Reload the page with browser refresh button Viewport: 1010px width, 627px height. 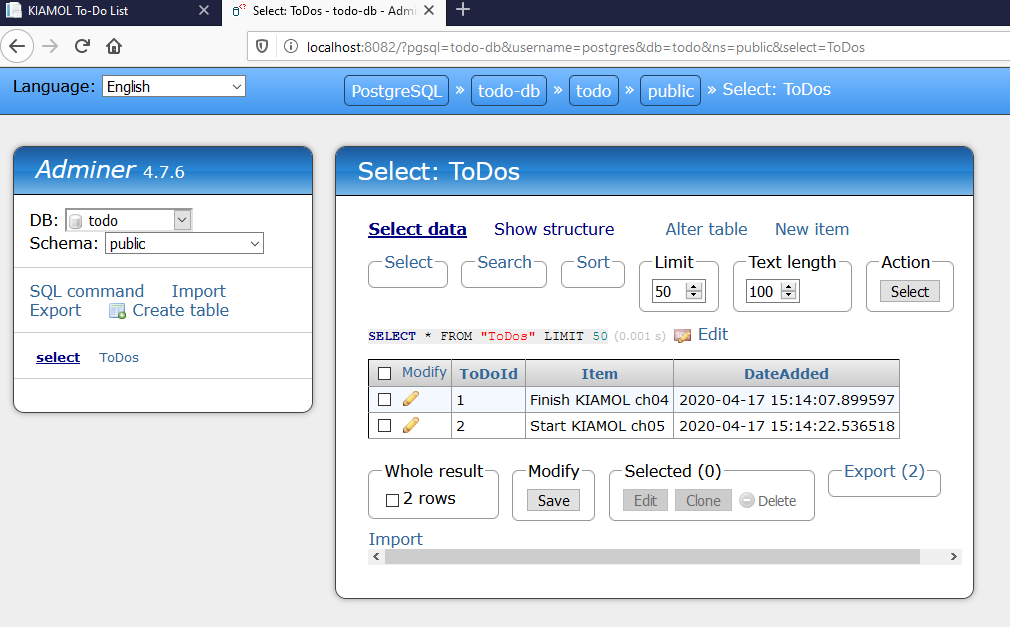(82, 46)
